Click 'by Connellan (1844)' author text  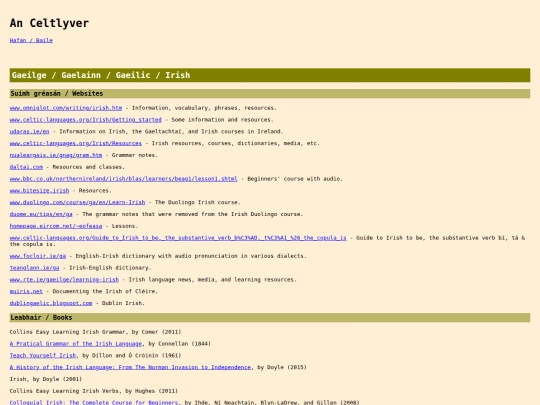pyautogui.click(x=179, y=343)
